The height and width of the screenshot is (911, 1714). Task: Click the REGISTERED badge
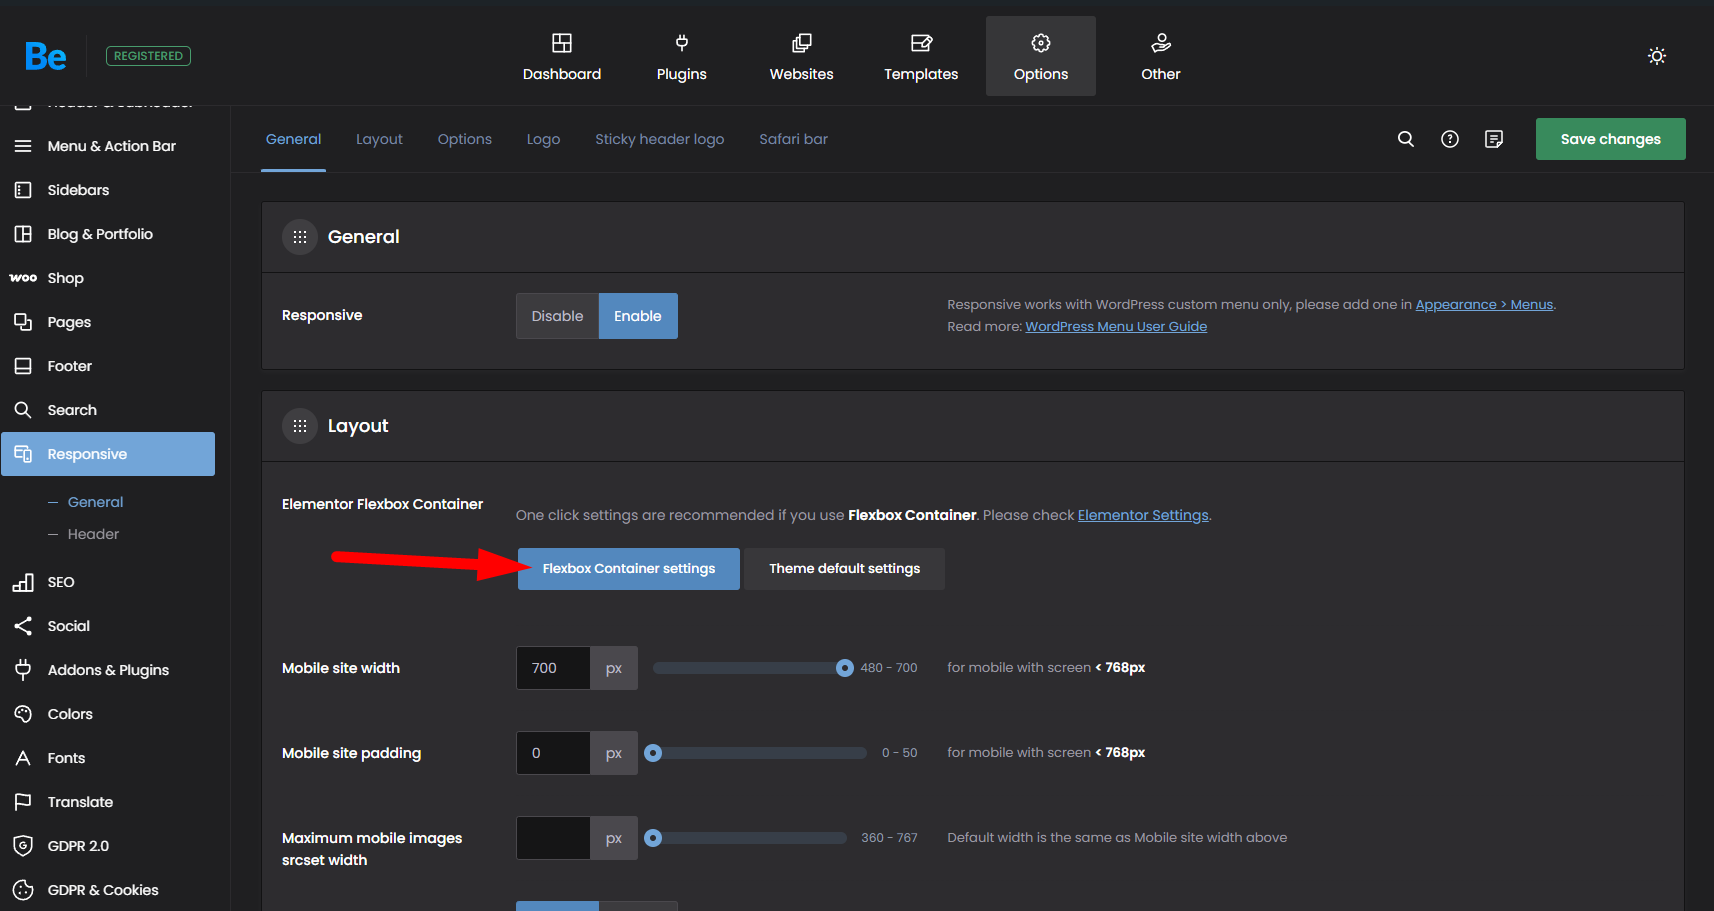pyautogui.click(x=148, y=56)
